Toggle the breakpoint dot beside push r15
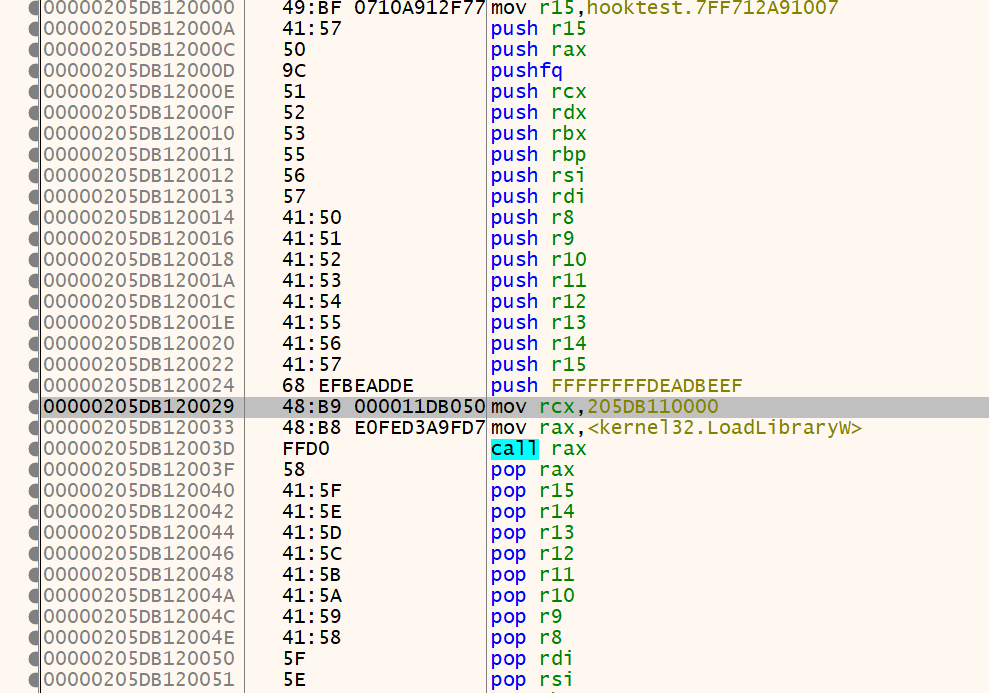989x693 pixels. pyautogui.click(x=33, y=28)
